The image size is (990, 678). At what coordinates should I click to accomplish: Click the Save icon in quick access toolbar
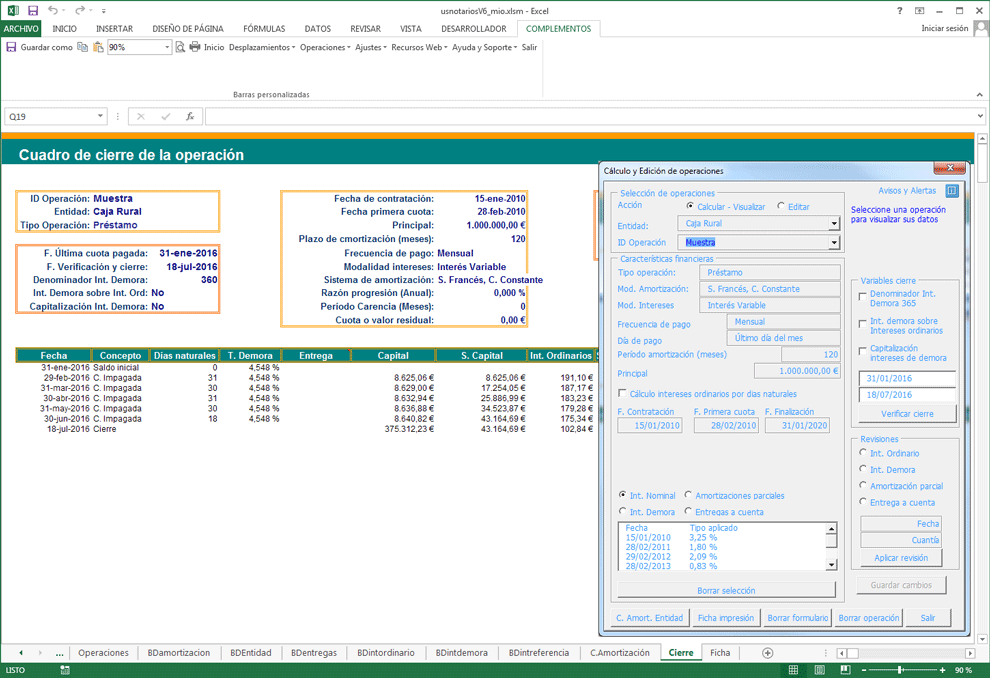coord(33,10)
